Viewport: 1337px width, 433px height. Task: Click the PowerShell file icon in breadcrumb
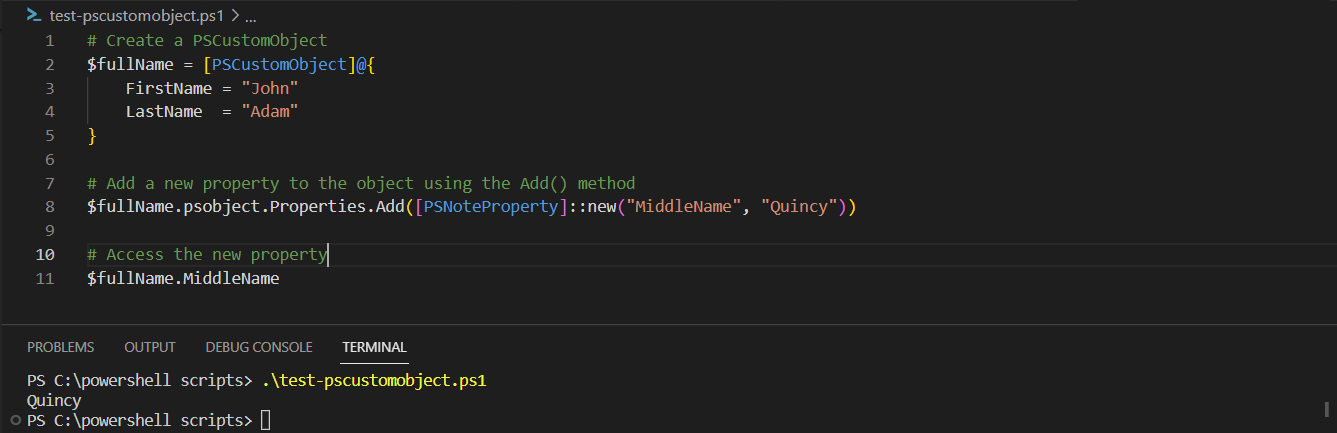[34, 16]
